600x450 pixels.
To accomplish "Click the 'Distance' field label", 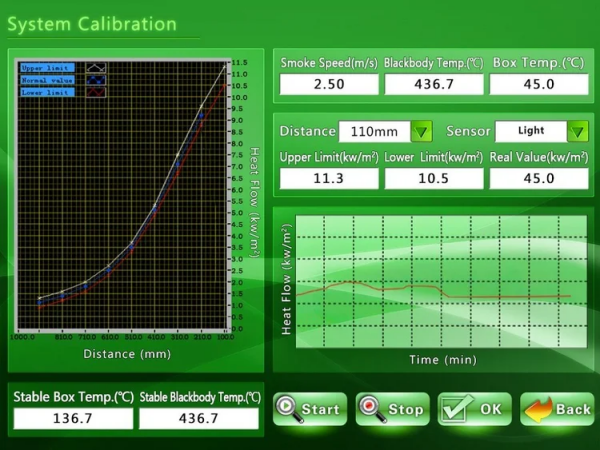I will coord(308,131).
